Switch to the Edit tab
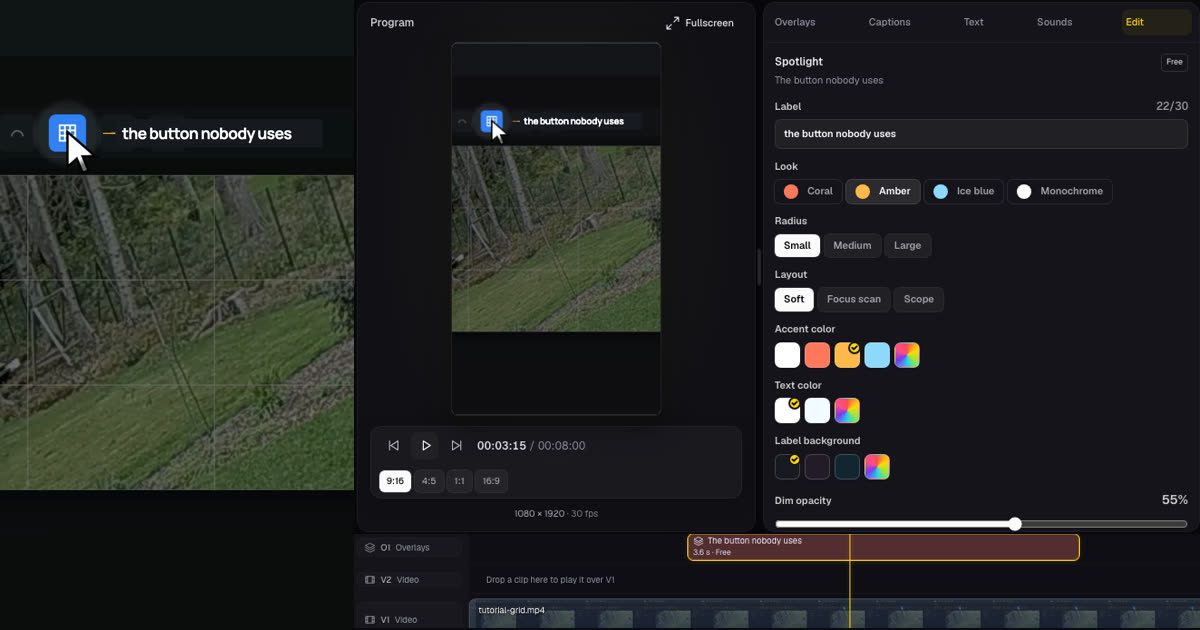Viewport: 1200px width, 630px height. [1156, 22]
